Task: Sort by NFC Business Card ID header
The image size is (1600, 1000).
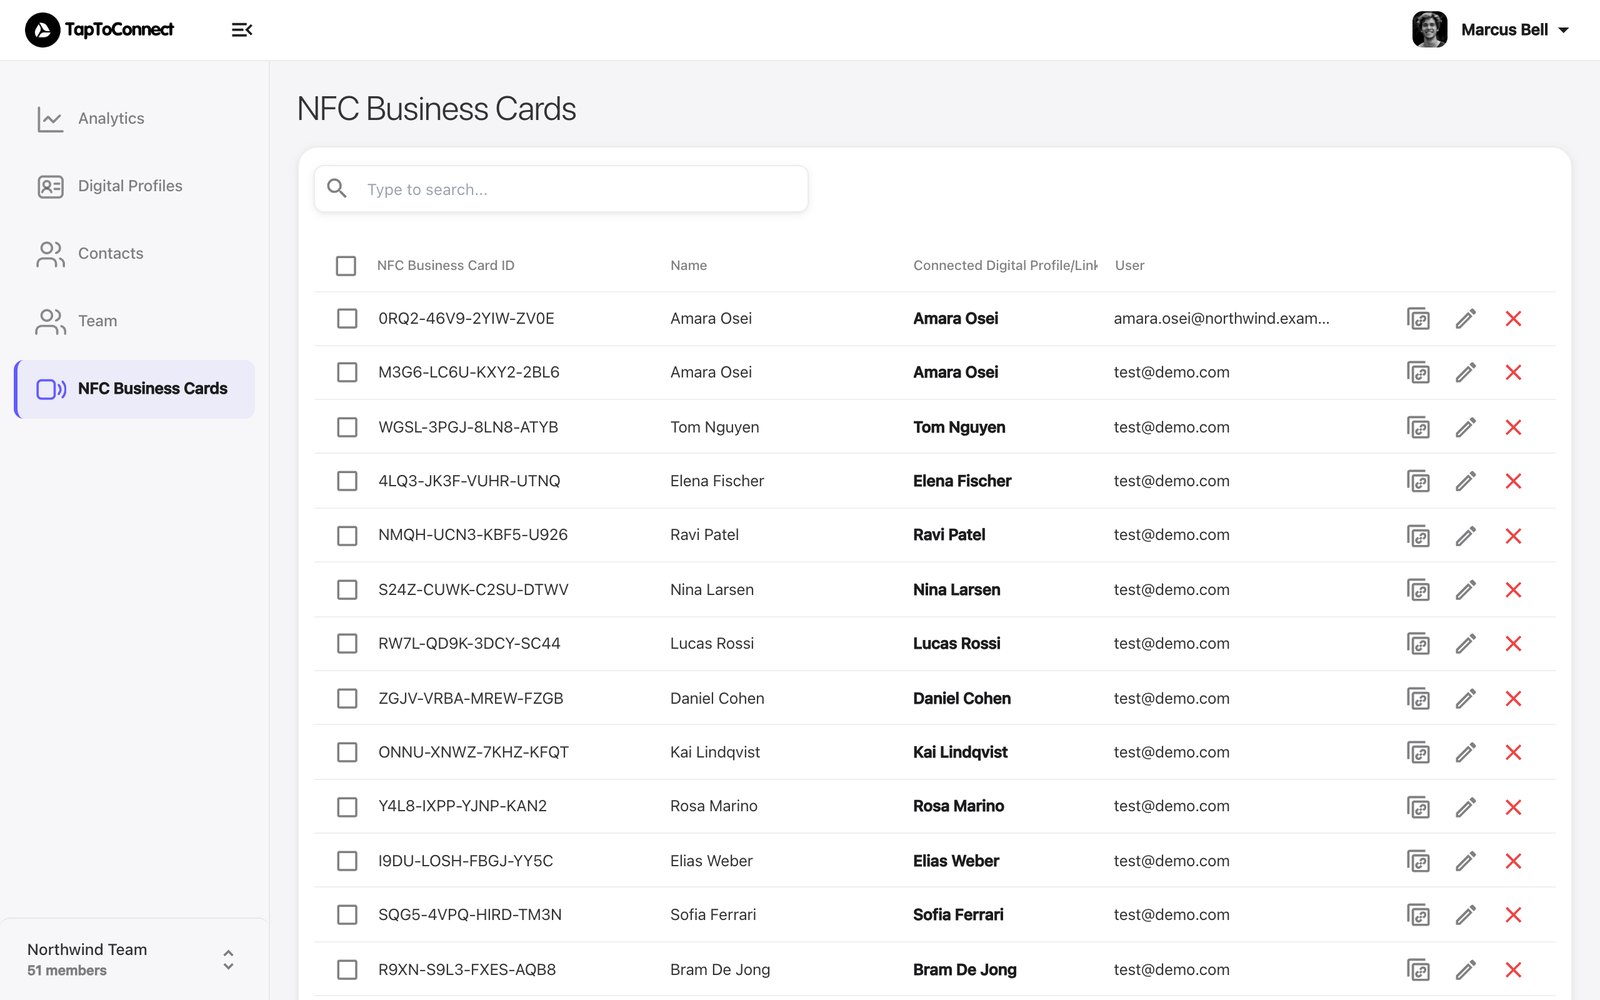Action: point(445,265)
